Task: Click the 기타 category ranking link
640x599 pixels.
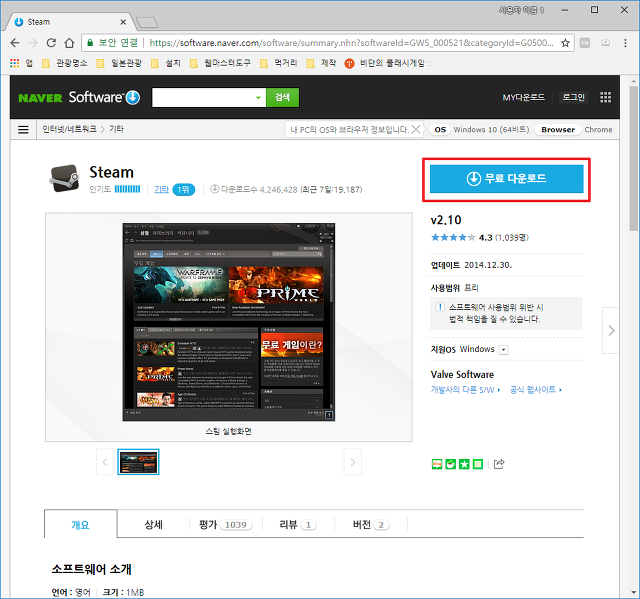Action: 162,189
